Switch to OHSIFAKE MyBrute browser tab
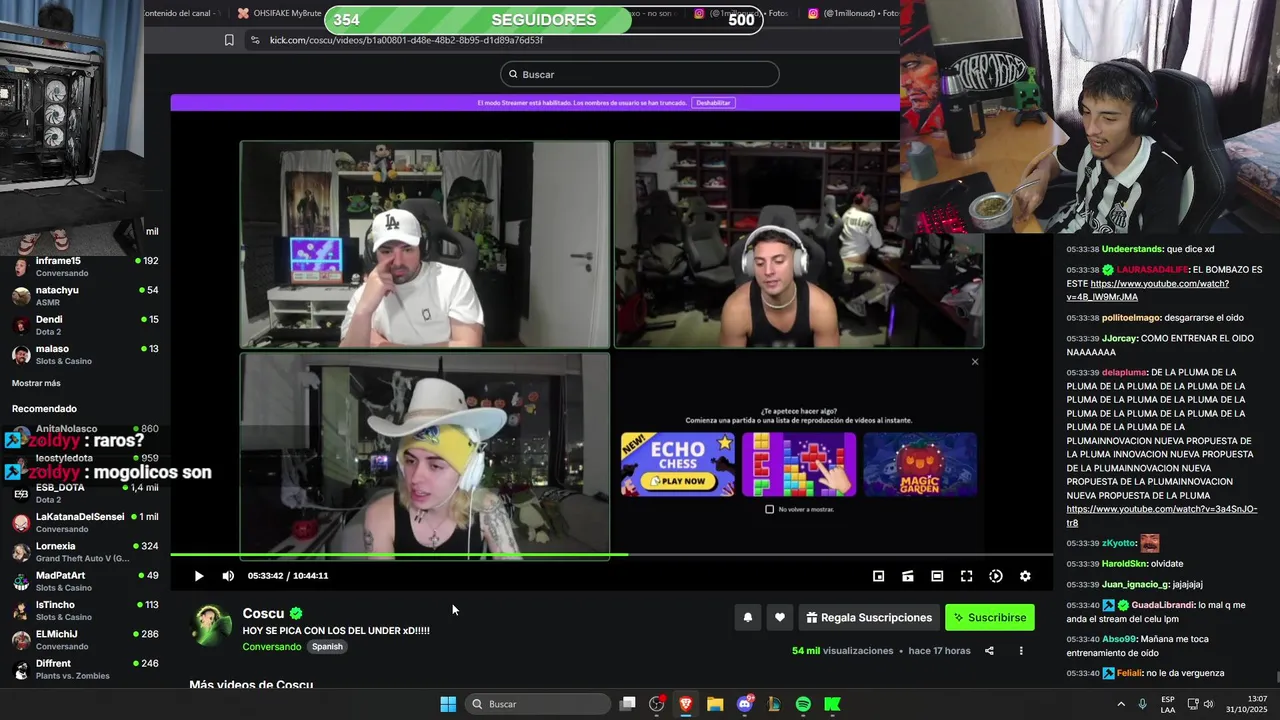The width and height of the screenshot is (1280, 720). [280, 14]
